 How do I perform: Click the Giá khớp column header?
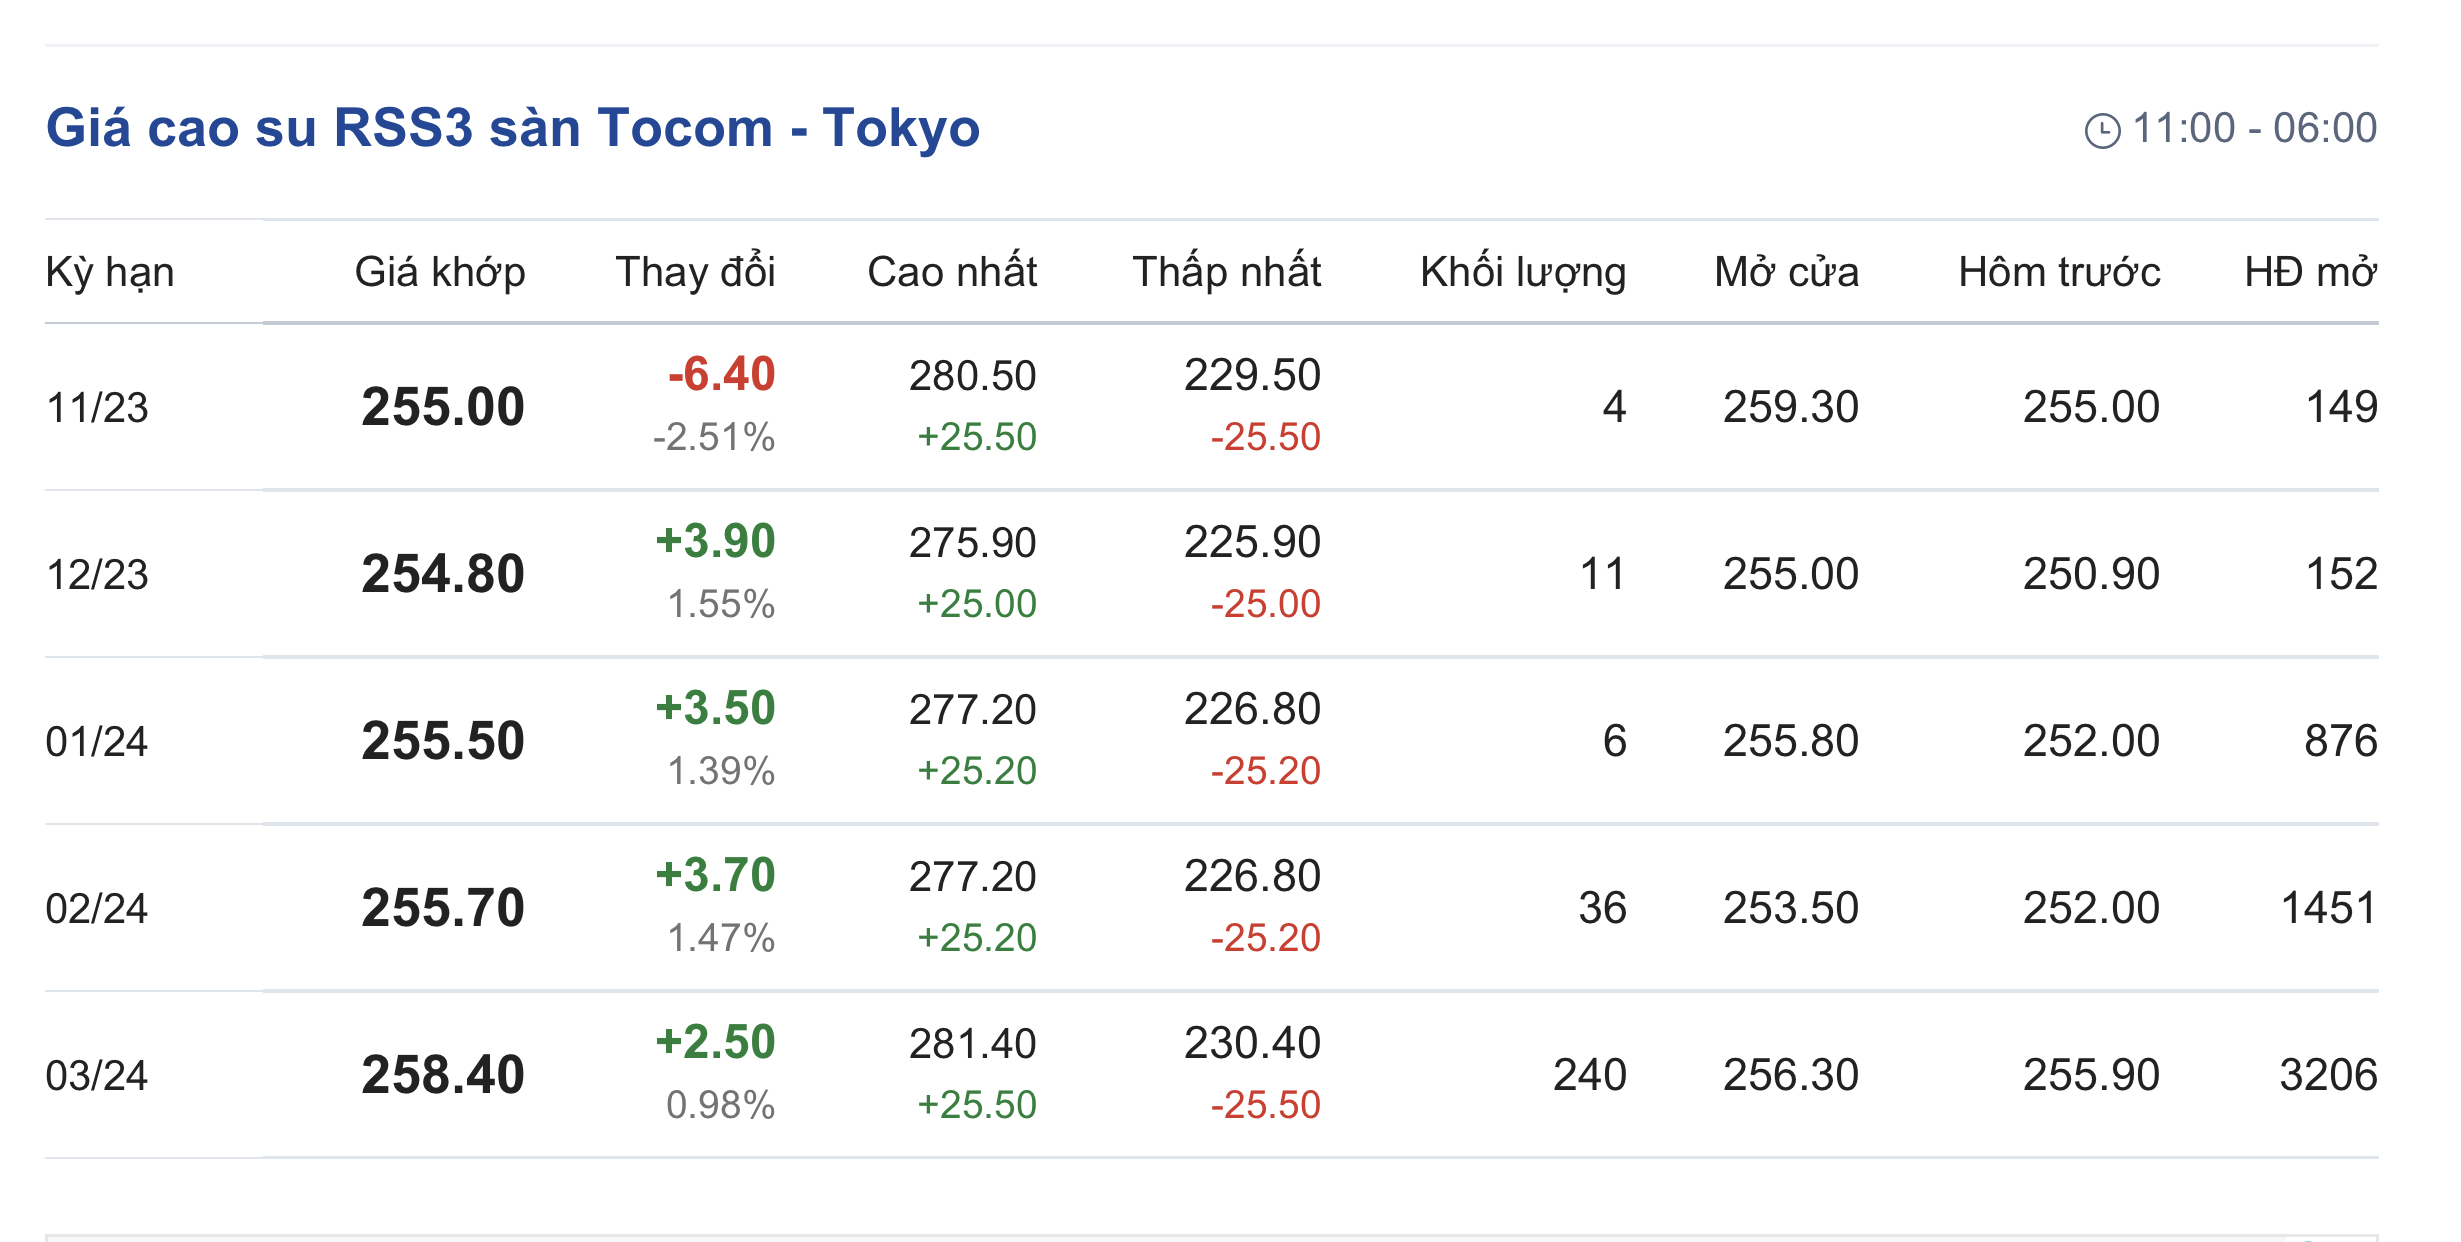[440, 272]
